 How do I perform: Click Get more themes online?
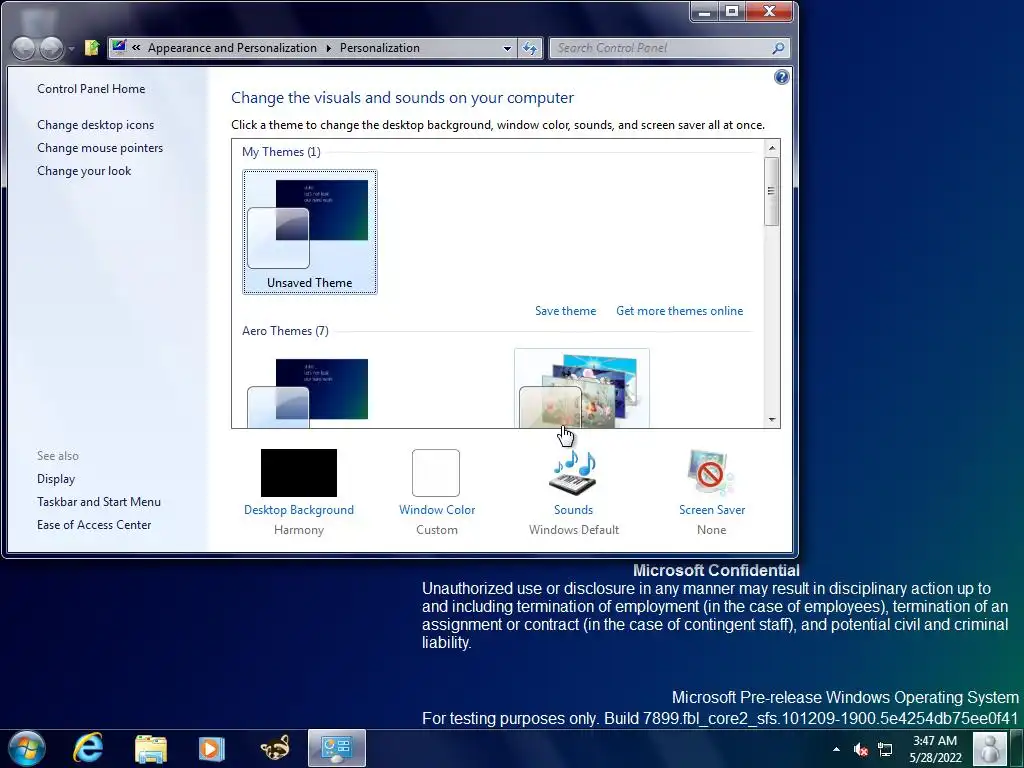tap(679, 311)
